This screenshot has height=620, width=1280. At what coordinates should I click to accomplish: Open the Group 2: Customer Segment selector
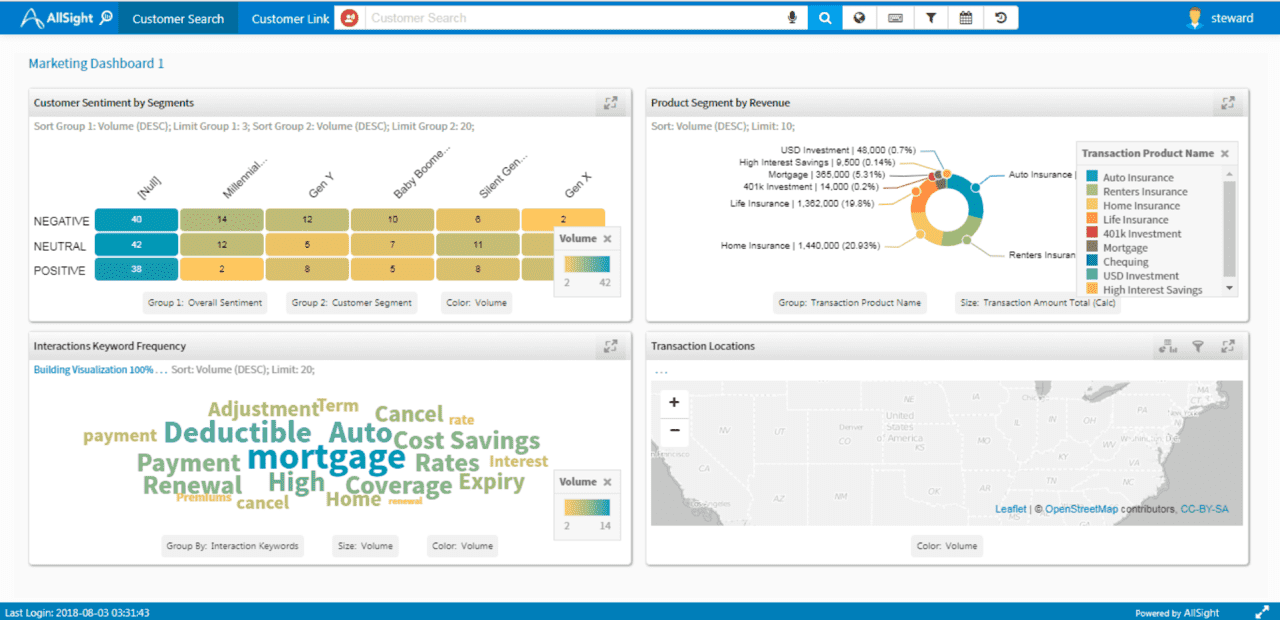pyautogui.click(x=351, y=303)
